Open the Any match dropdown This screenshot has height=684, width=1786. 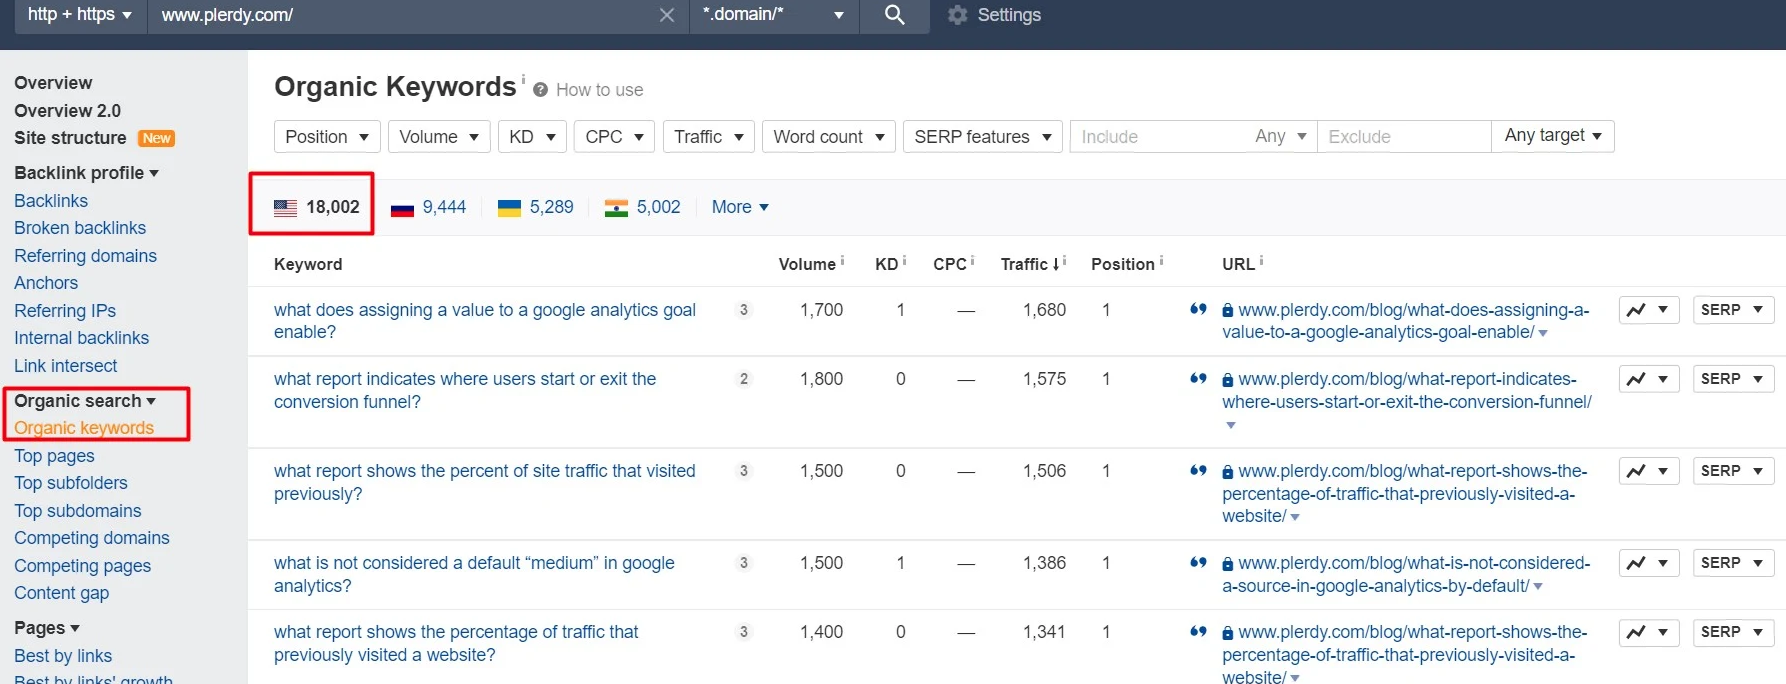pyautogui.click(x=1281, y=137)
